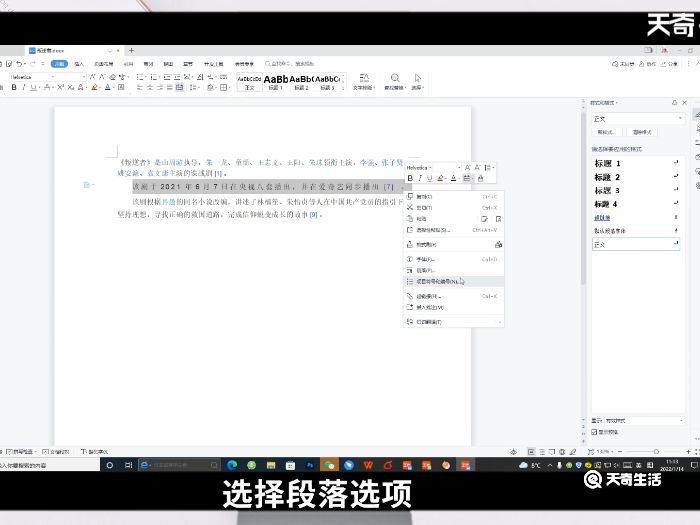700x525 pixels.
Task: Click Underline in the ribbon toolbar
Action: pos(33,88)
